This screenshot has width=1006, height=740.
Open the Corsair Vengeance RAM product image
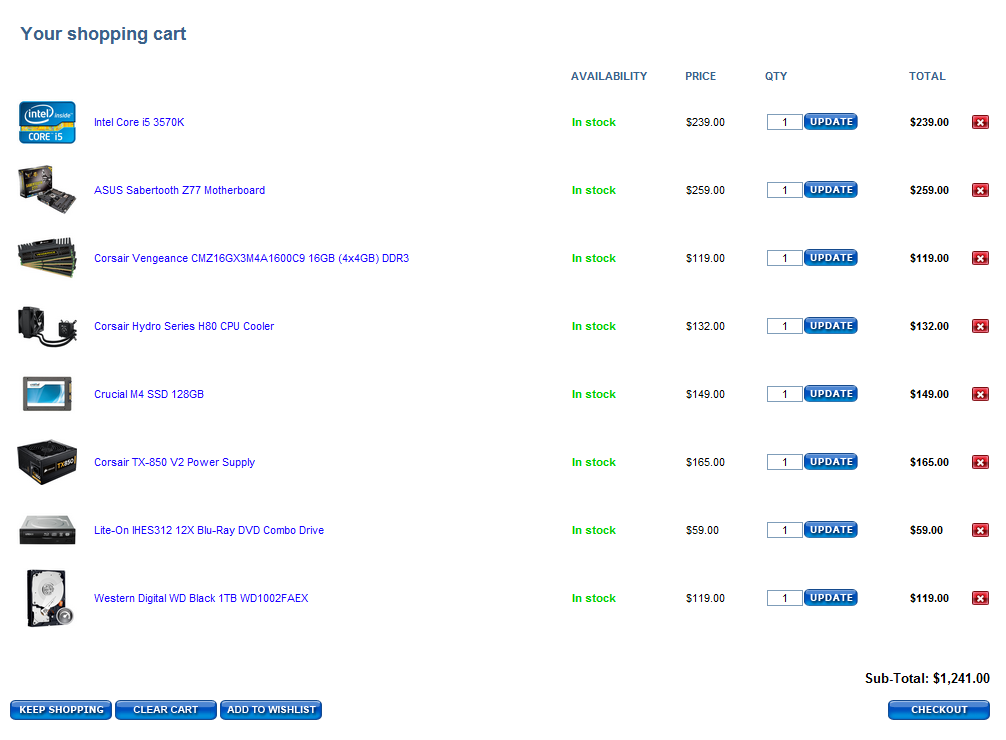pyautogui.click(x=47, y=258)
